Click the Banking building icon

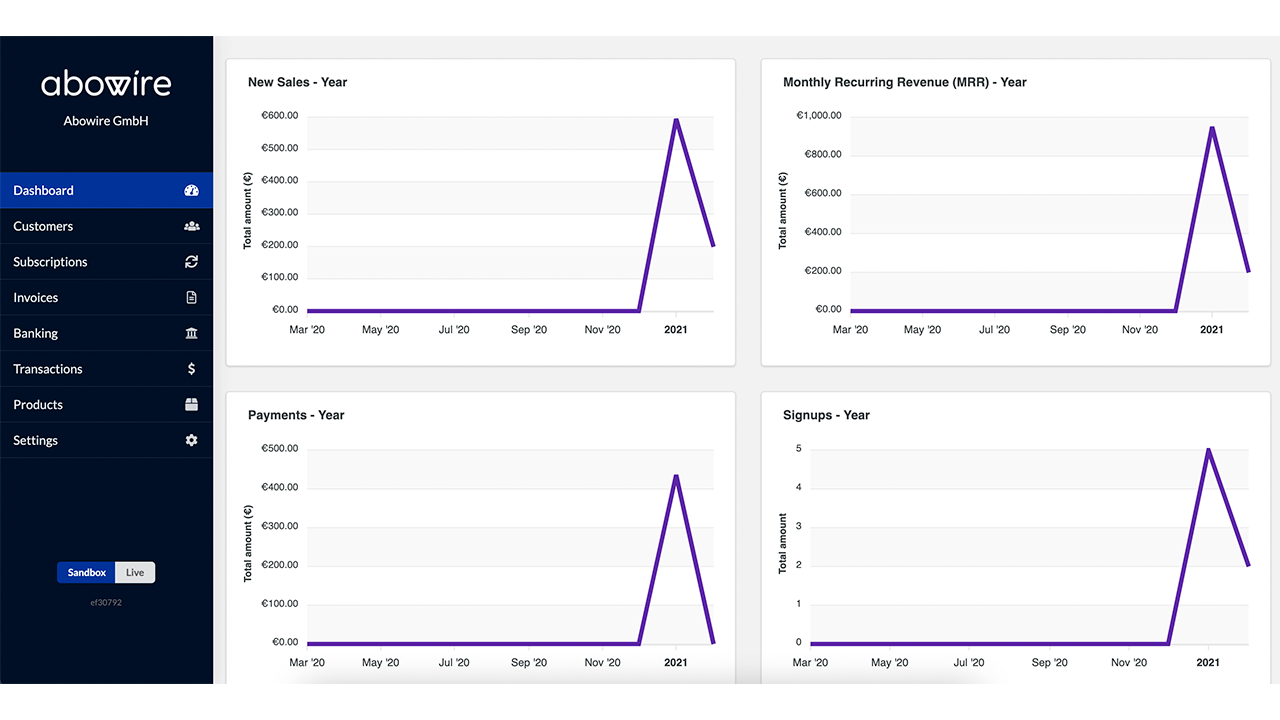click(x=192, y=333)
